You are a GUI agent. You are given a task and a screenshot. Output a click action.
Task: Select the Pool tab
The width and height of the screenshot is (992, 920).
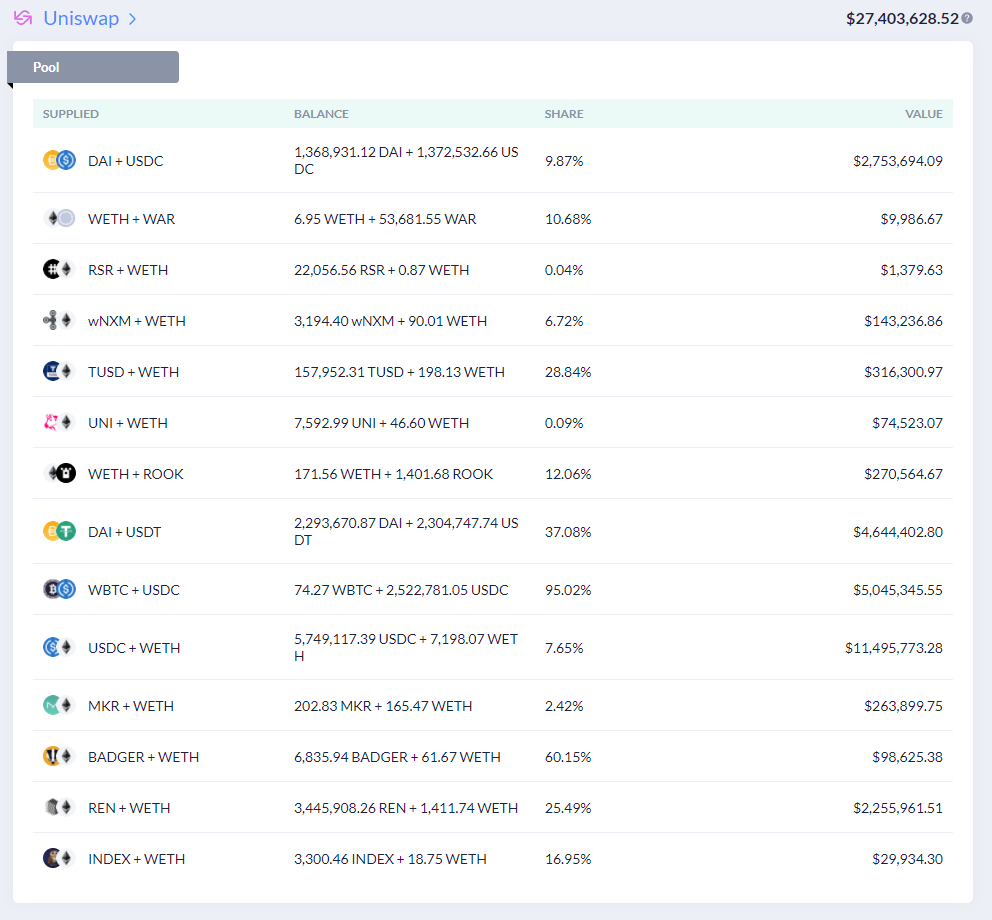(x=93, y=67)
